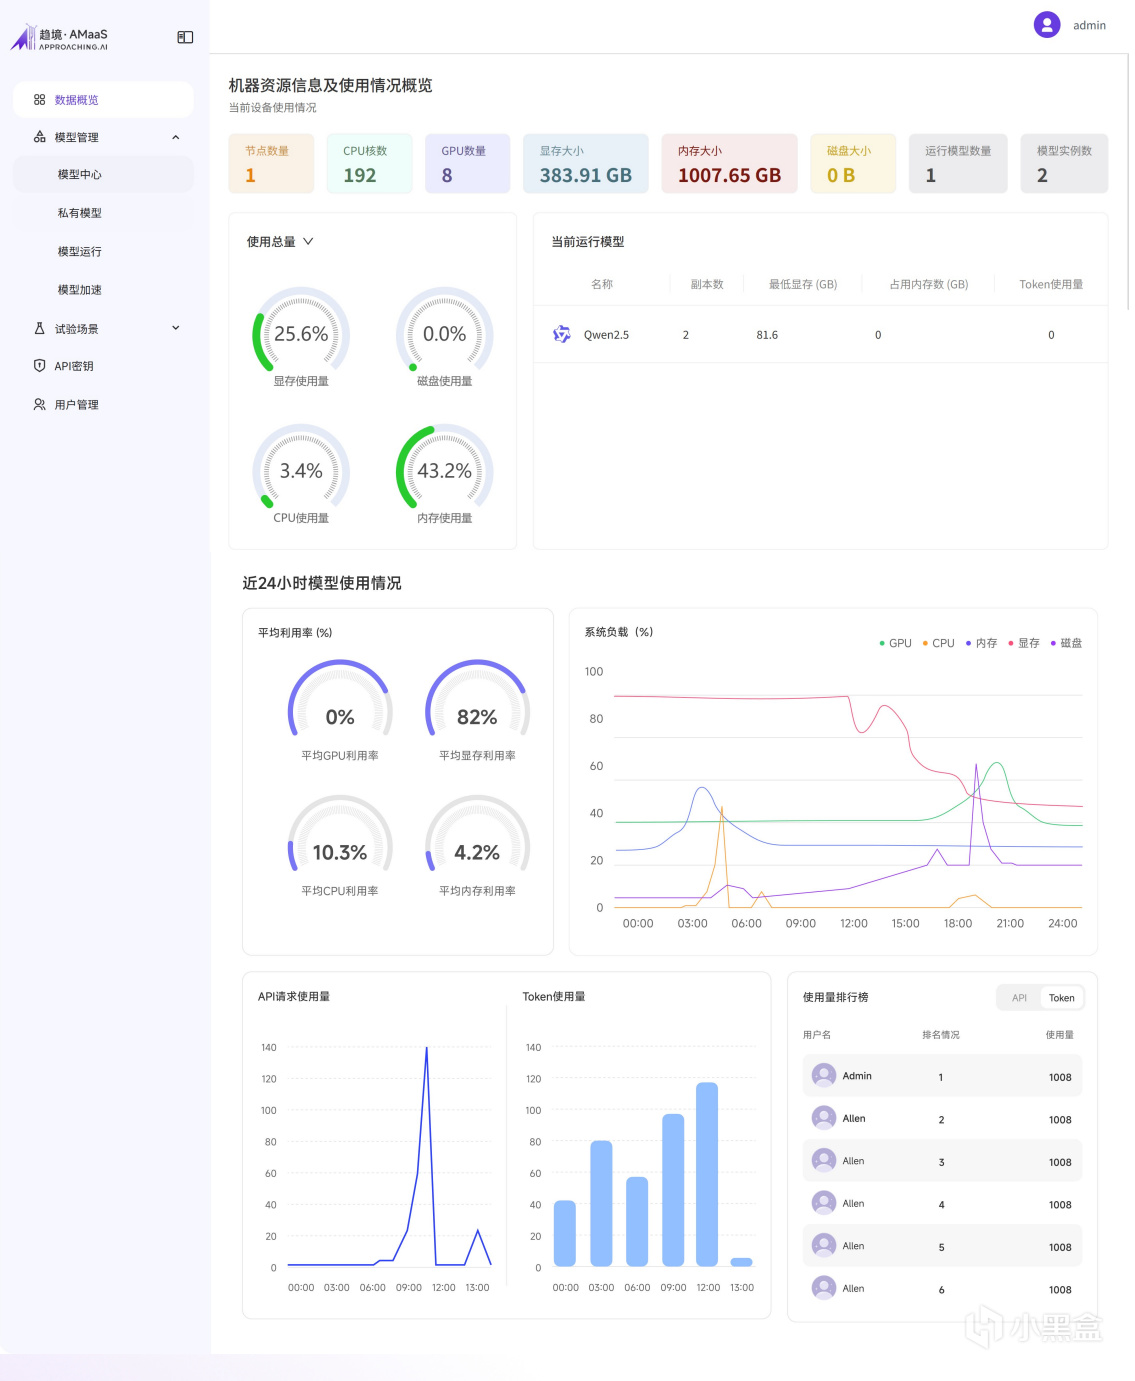Click the 数据概览 grid icon

tap(39, 100)
